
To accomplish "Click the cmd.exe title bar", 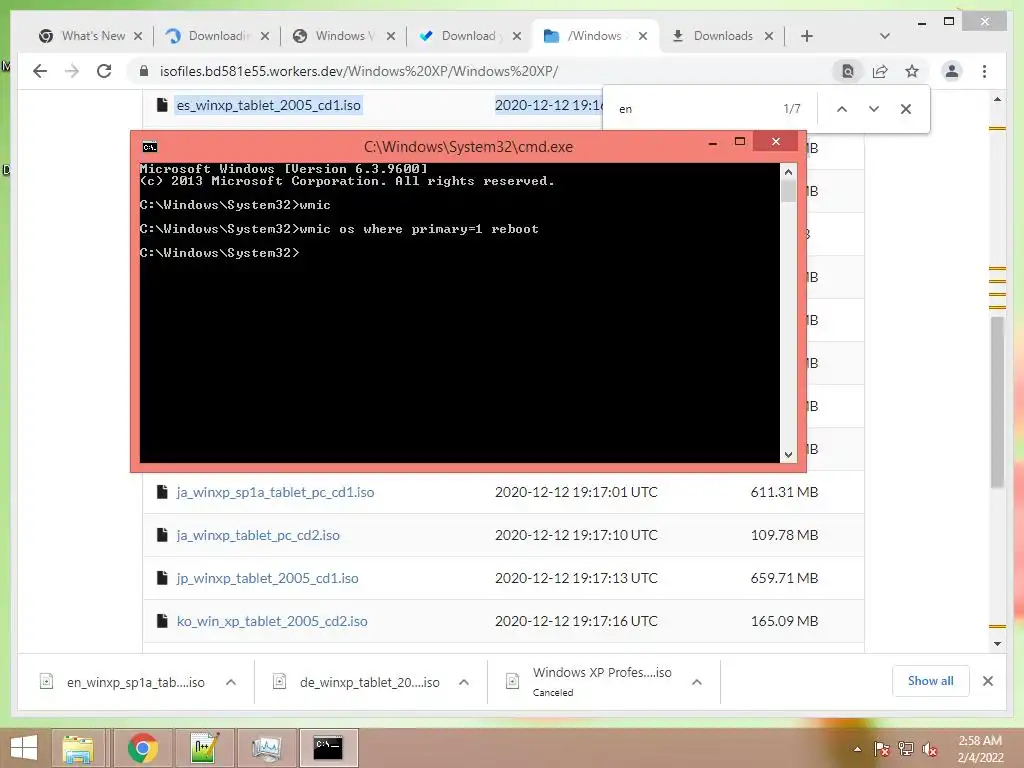I will pyautogui.click(x=468, y=147).
